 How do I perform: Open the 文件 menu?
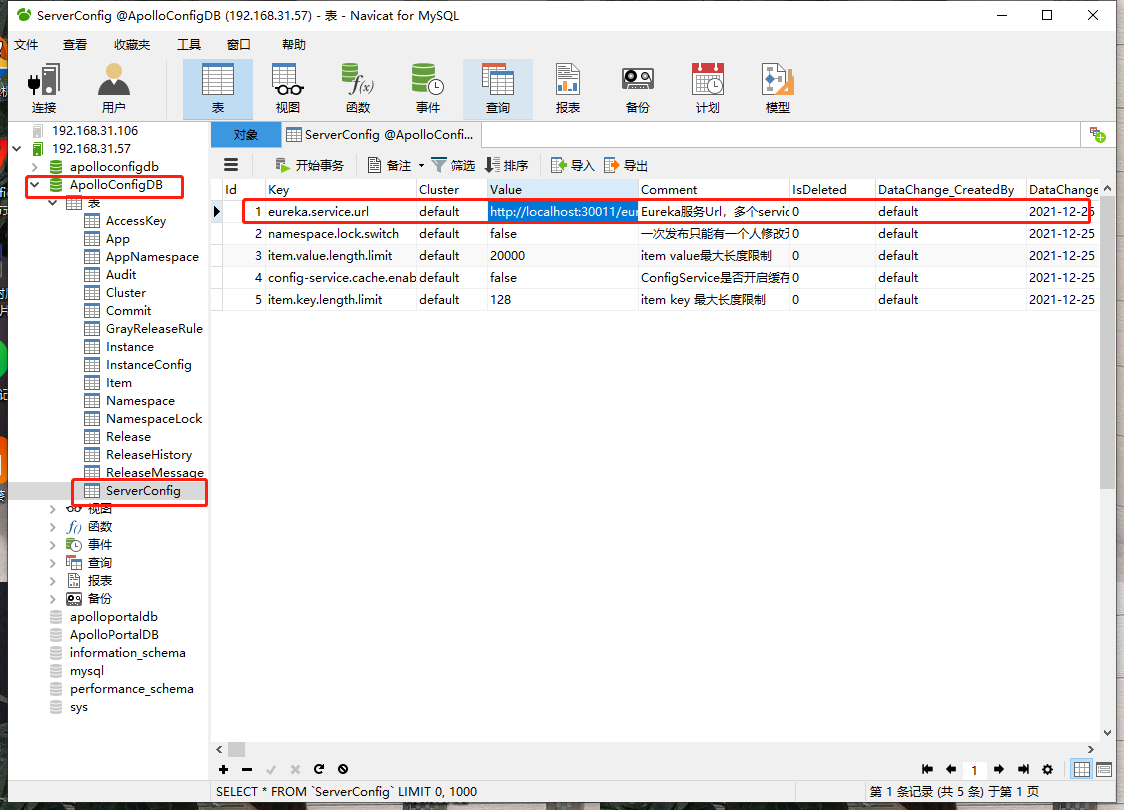27,44
